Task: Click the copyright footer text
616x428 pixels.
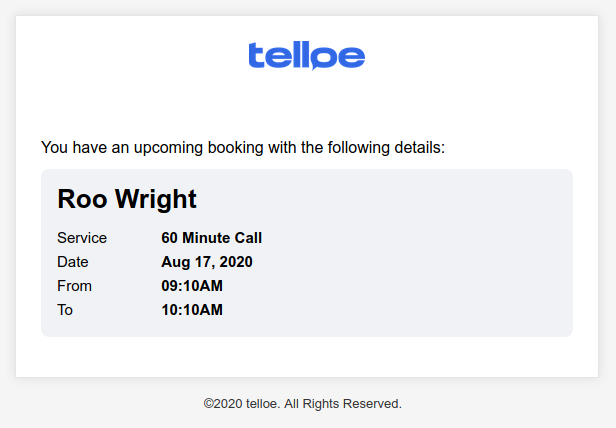Action: coord(302,404)
